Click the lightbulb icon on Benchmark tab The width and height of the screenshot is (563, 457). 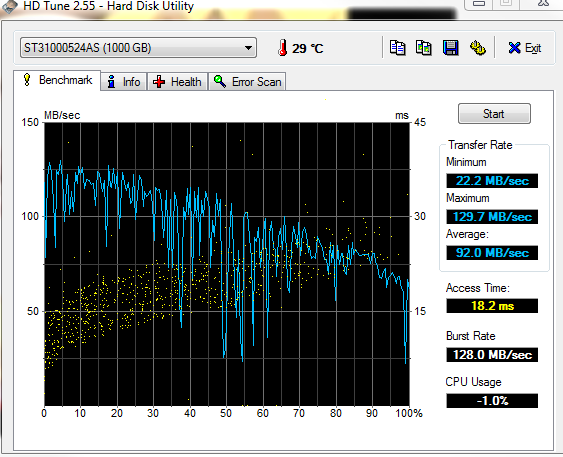coord(27,80)
